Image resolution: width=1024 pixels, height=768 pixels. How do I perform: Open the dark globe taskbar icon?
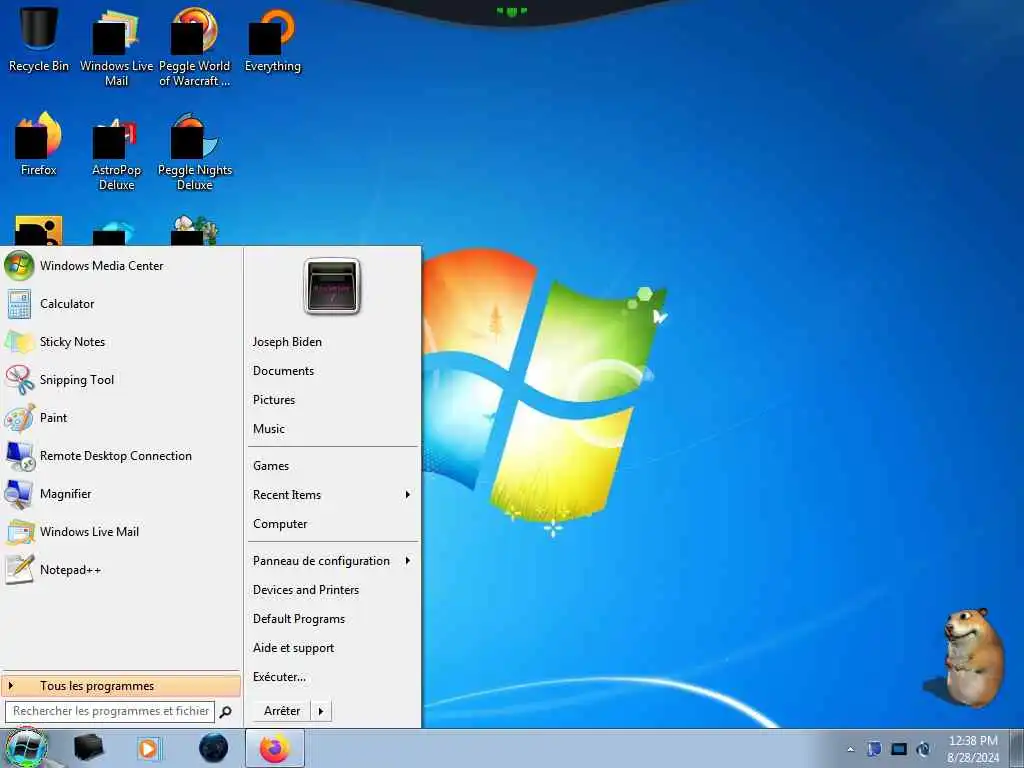pos(214,748)
